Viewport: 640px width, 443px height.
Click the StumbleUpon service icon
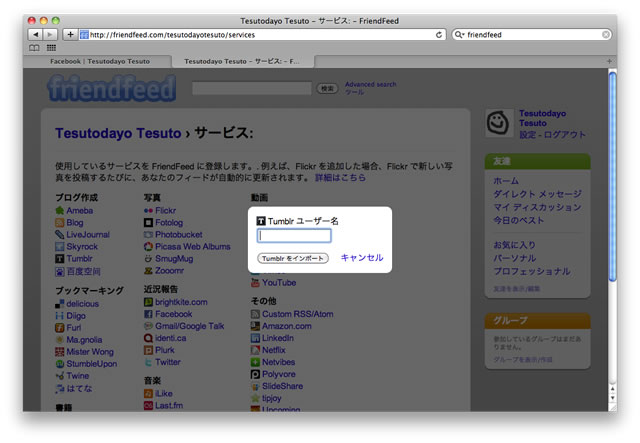(x=60, y=364)
